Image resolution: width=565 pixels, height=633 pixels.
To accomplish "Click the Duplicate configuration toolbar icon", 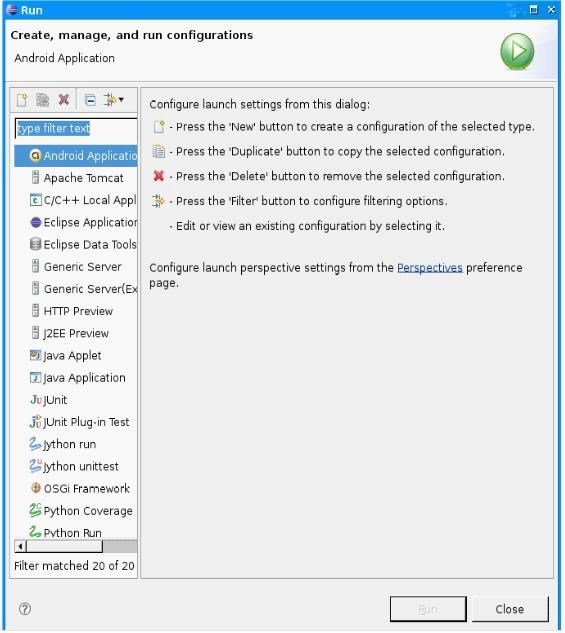I will click(x=42, y=100).
